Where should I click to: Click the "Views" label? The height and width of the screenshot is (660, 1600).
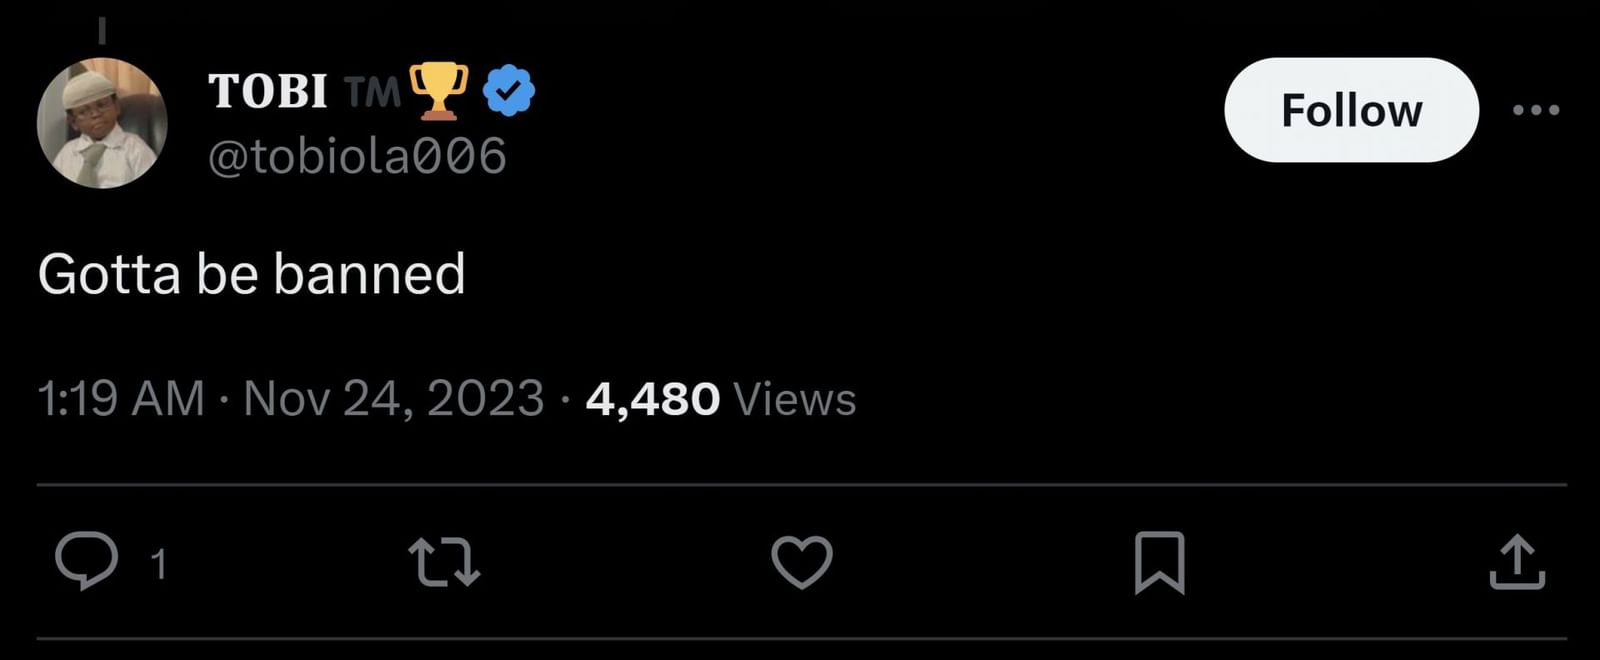pyautogui.click(x=795, y=399)
